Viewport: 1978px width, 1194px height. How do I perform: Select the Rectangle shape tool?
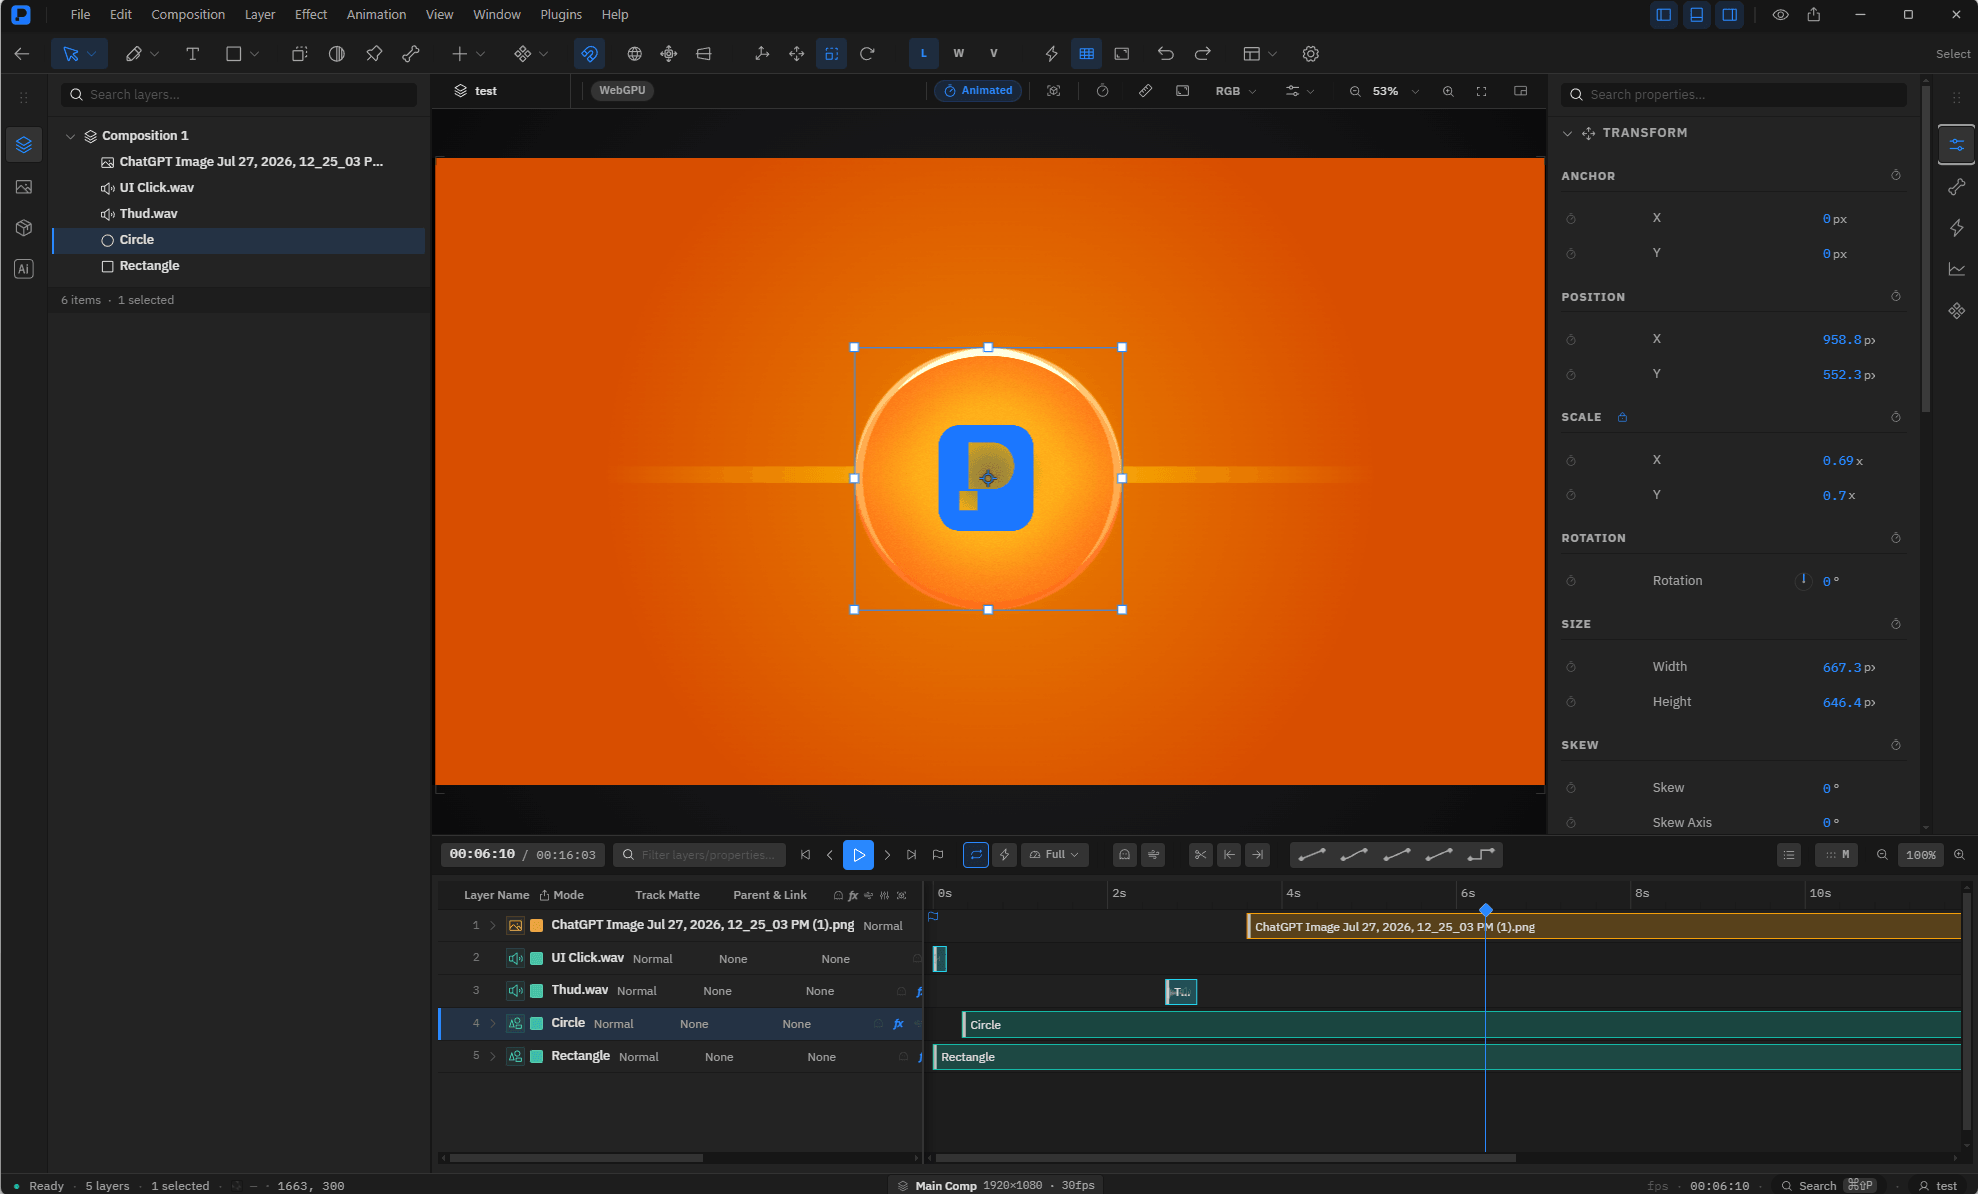point(233,54)
